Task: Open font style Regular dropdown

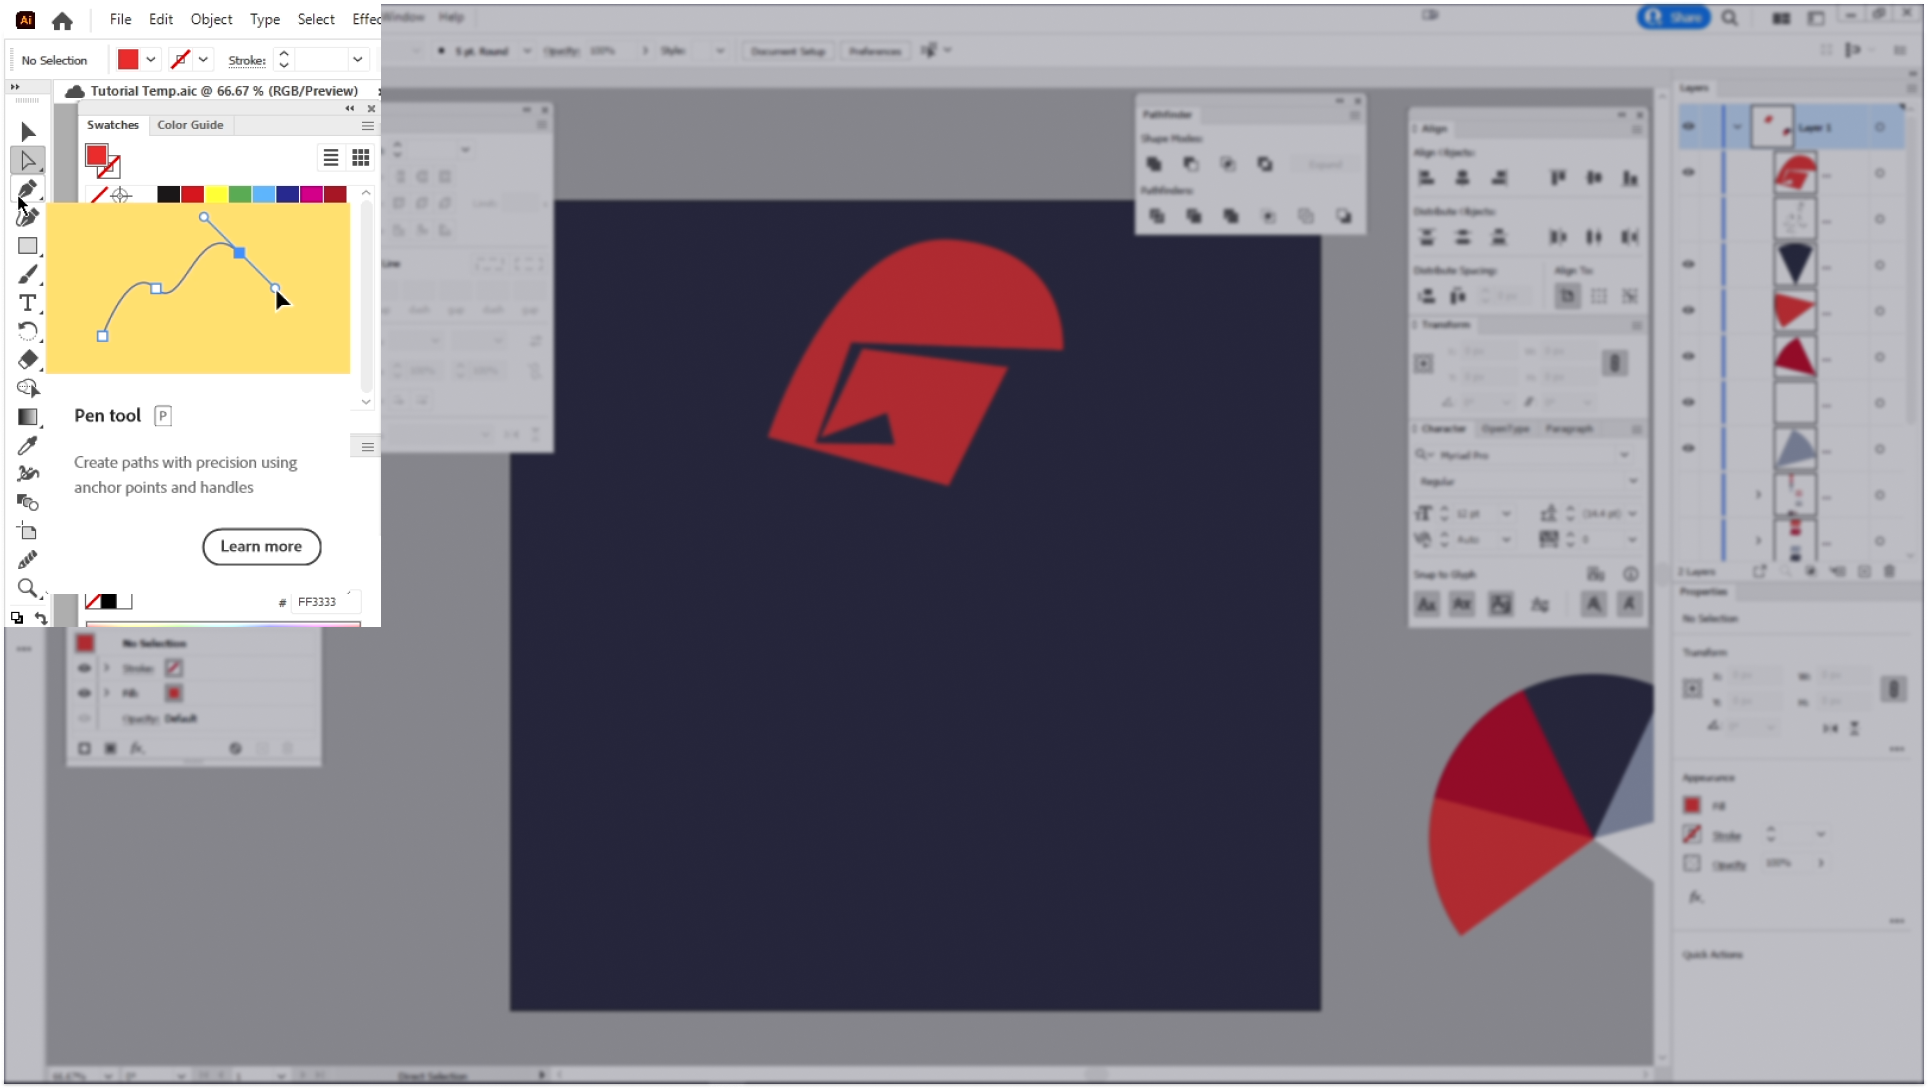Action: click(x=1632, y=481)
